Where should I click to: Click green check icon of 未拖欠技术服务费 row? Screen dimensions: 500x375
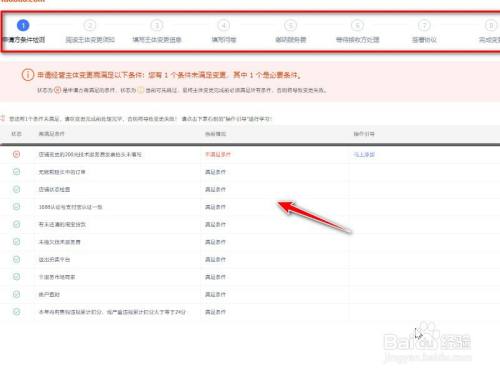point(16,242)
